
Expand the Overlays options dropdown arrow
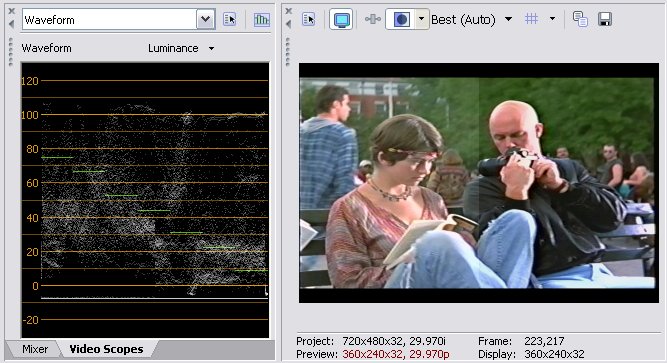coord(552,19)
